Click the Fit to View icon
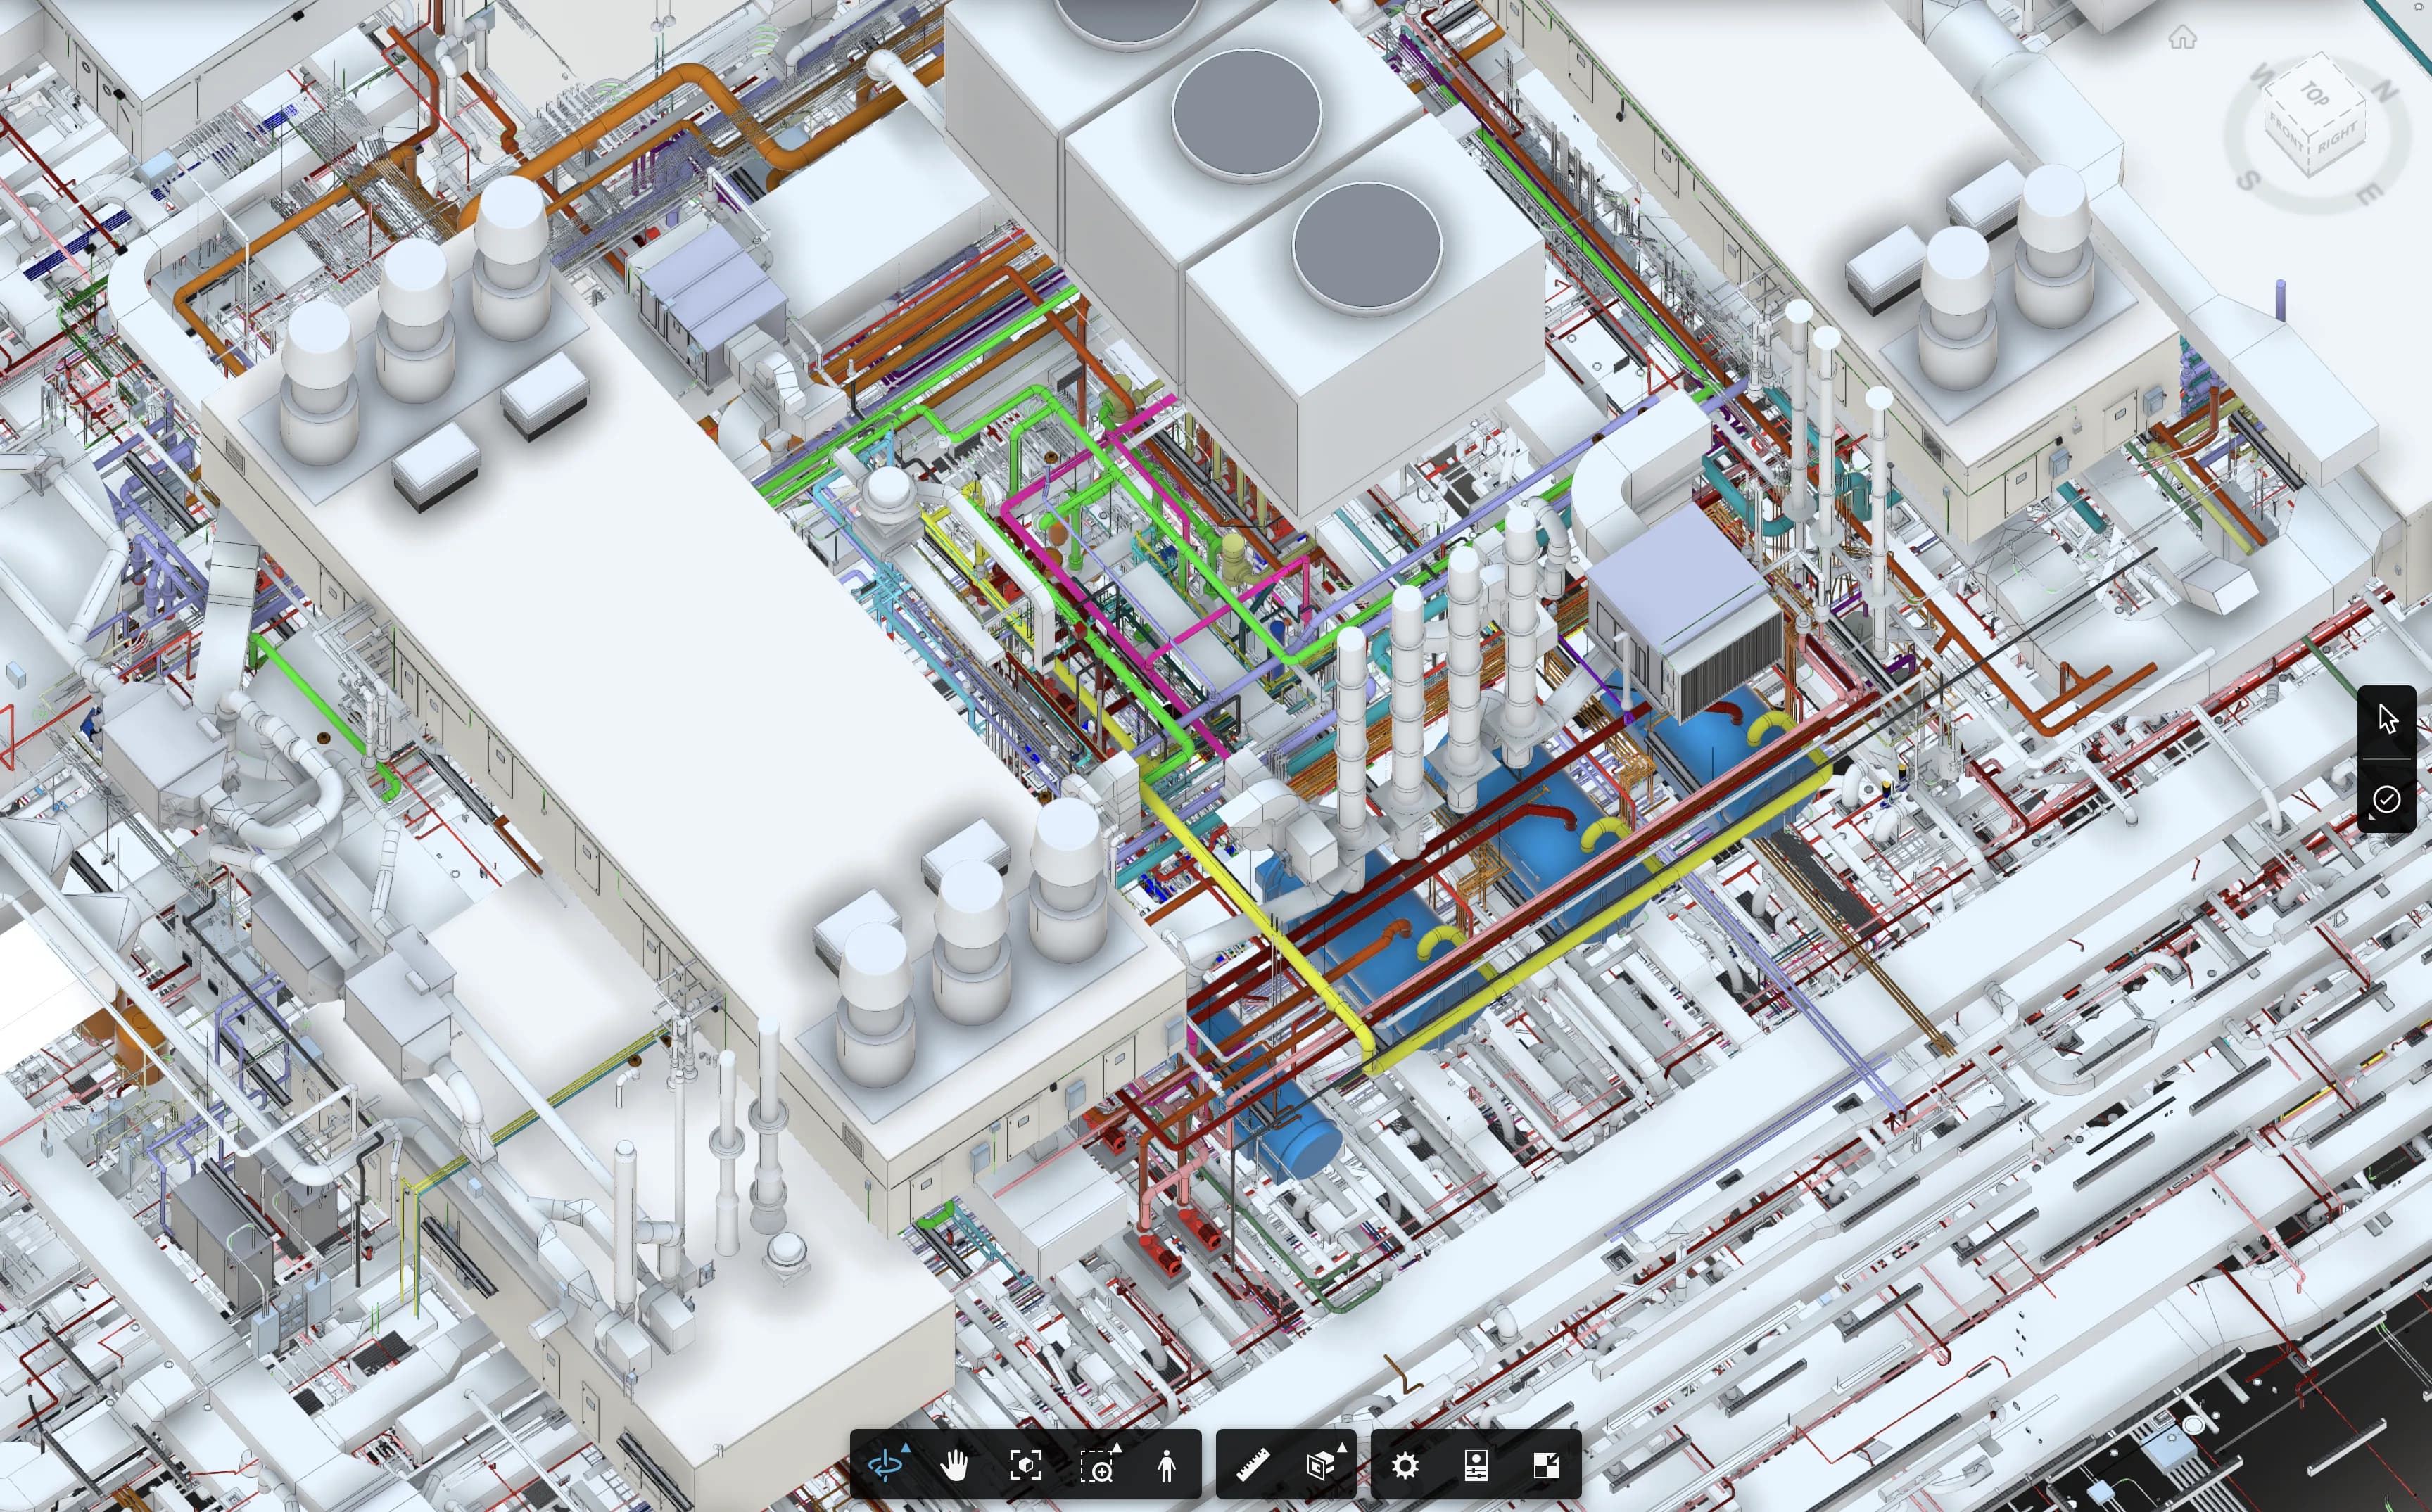The width and height of the screenshot is (2432, 1512). pos(1026,1465)
